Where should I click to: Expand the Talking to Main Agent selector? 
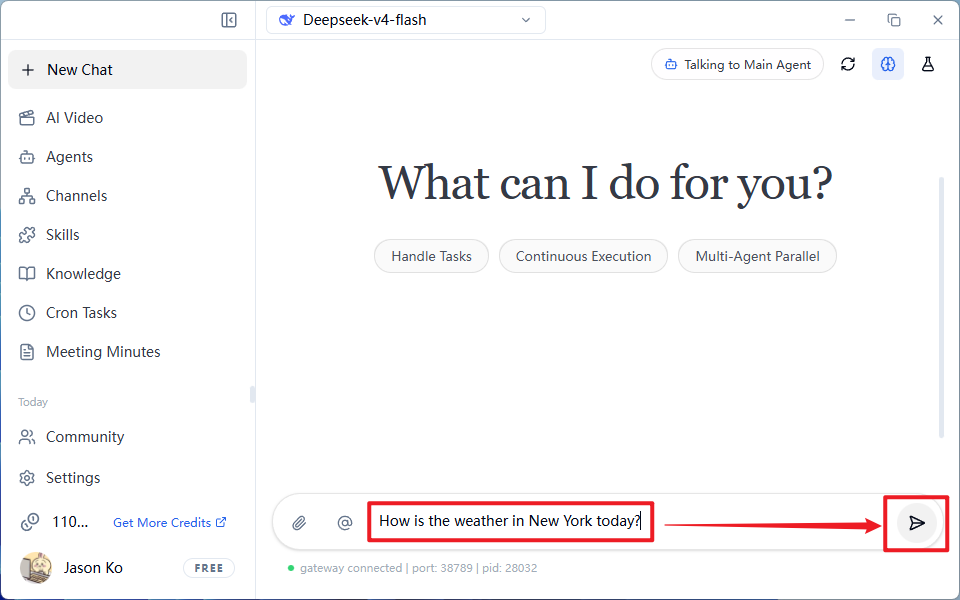738,64
